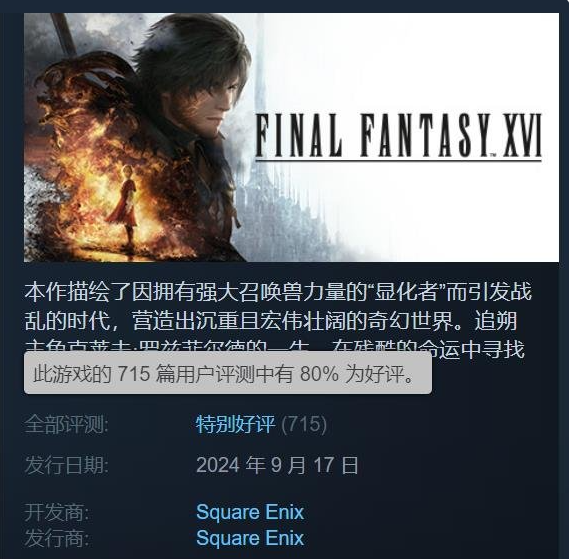Click the (715) review count
This screenshot has width=569, height=559.
[304, 424]
